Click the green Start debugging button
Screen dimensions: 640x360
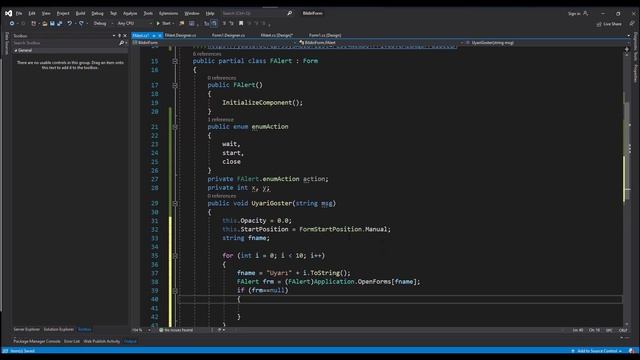[x=164, y=24]
